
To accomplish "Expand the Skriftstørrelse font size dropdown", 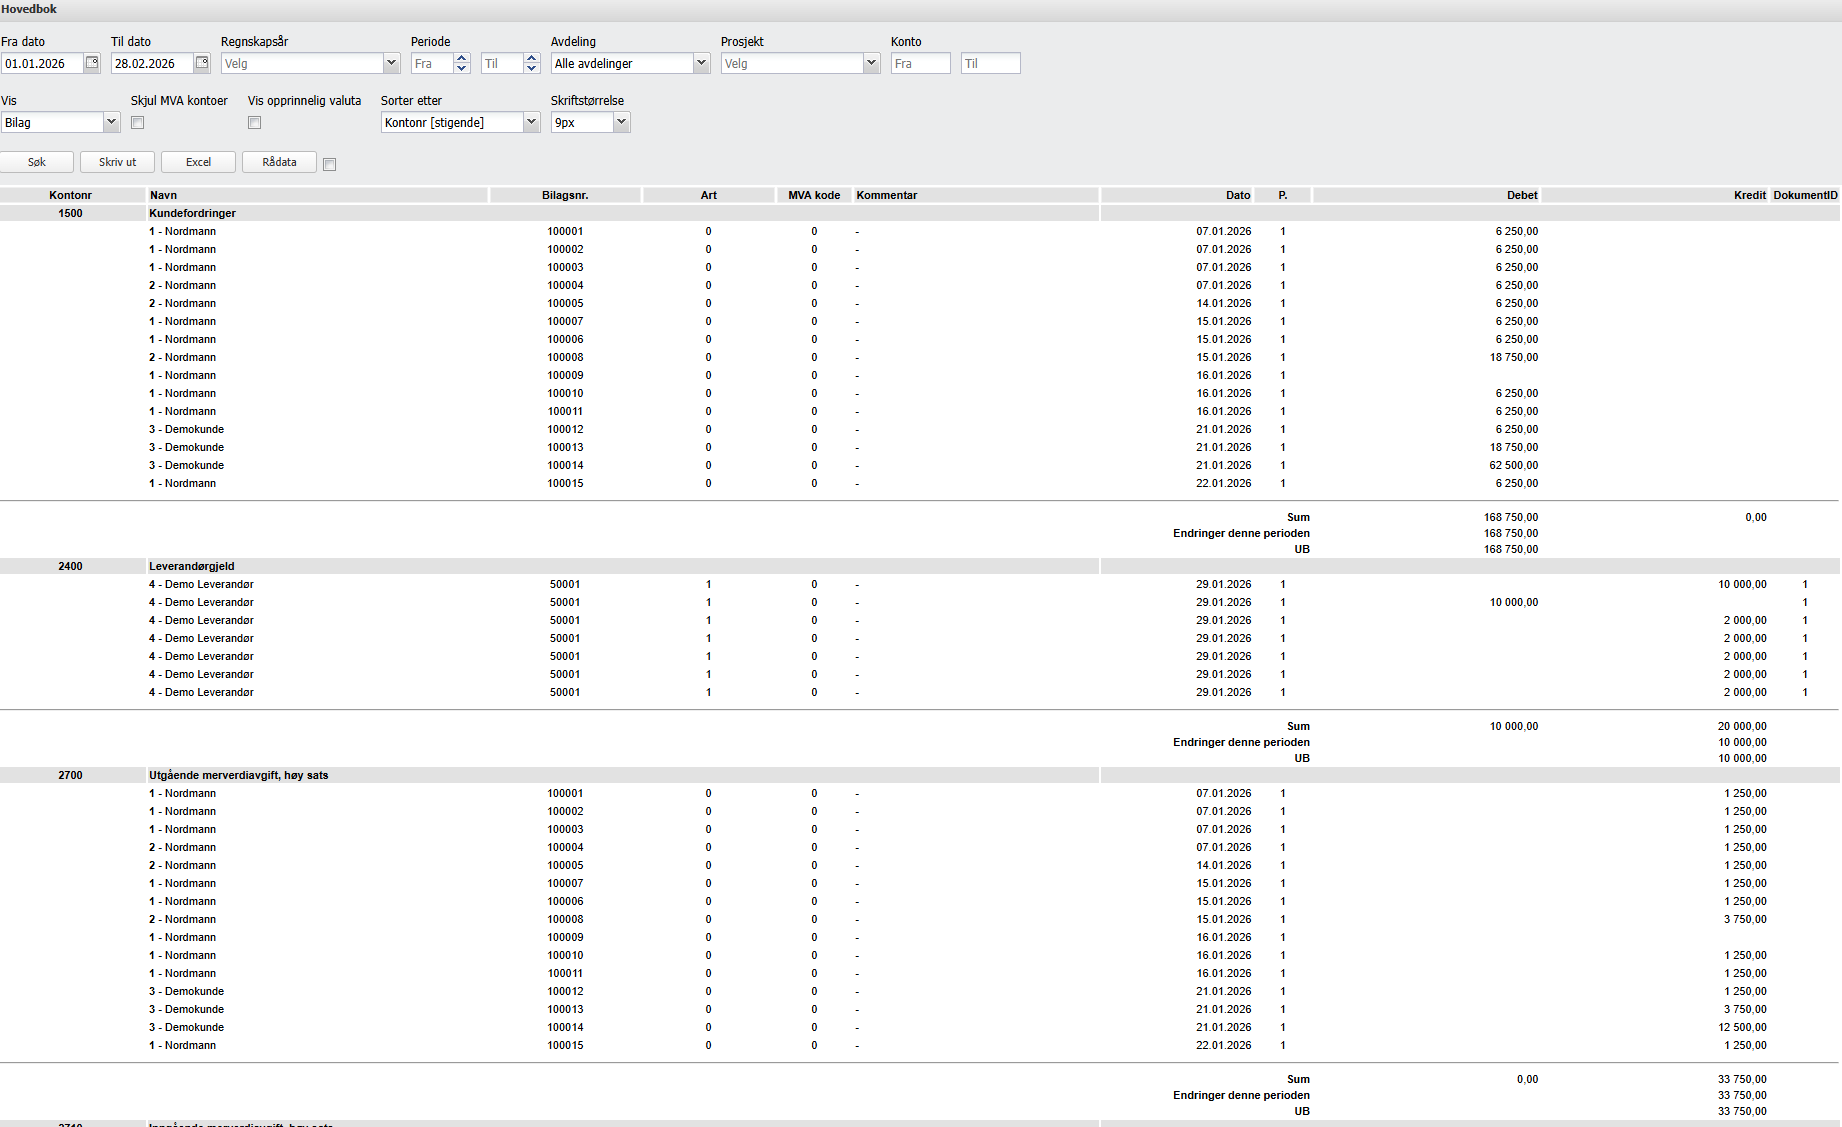I will click(621, 122).
